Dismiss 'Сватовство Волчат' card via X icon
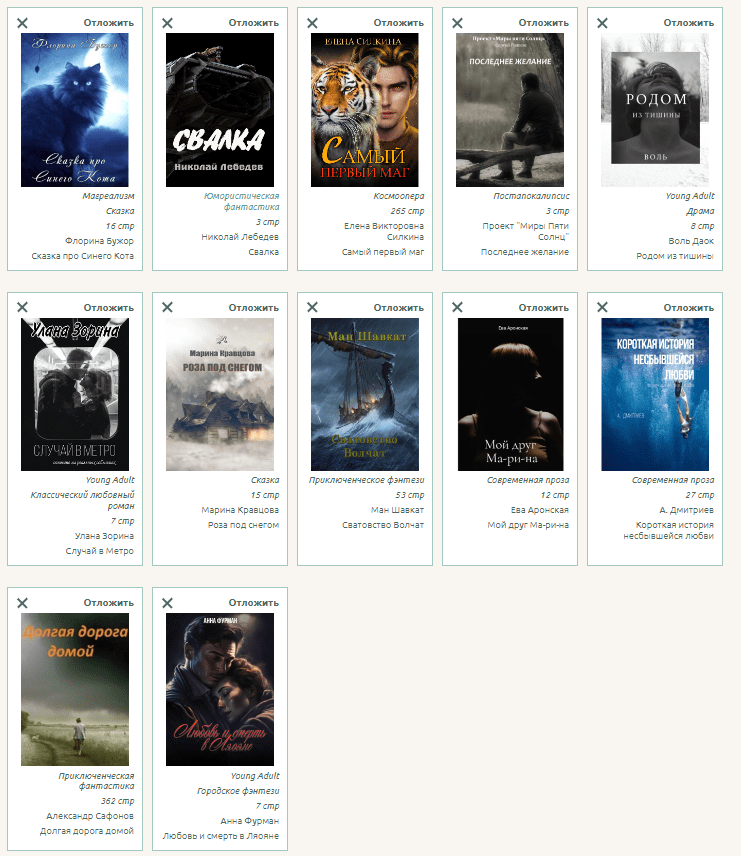This screenshot has width=741, height=856. click(313, 308)
